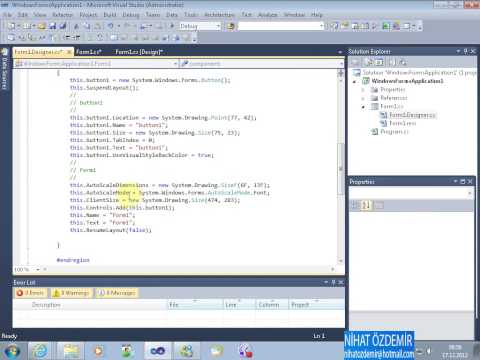Image resolution: width=480 pixels, height=360 pixels.
Task: Click the Paste toolbar icon
Action: click(x=98, y=26)
